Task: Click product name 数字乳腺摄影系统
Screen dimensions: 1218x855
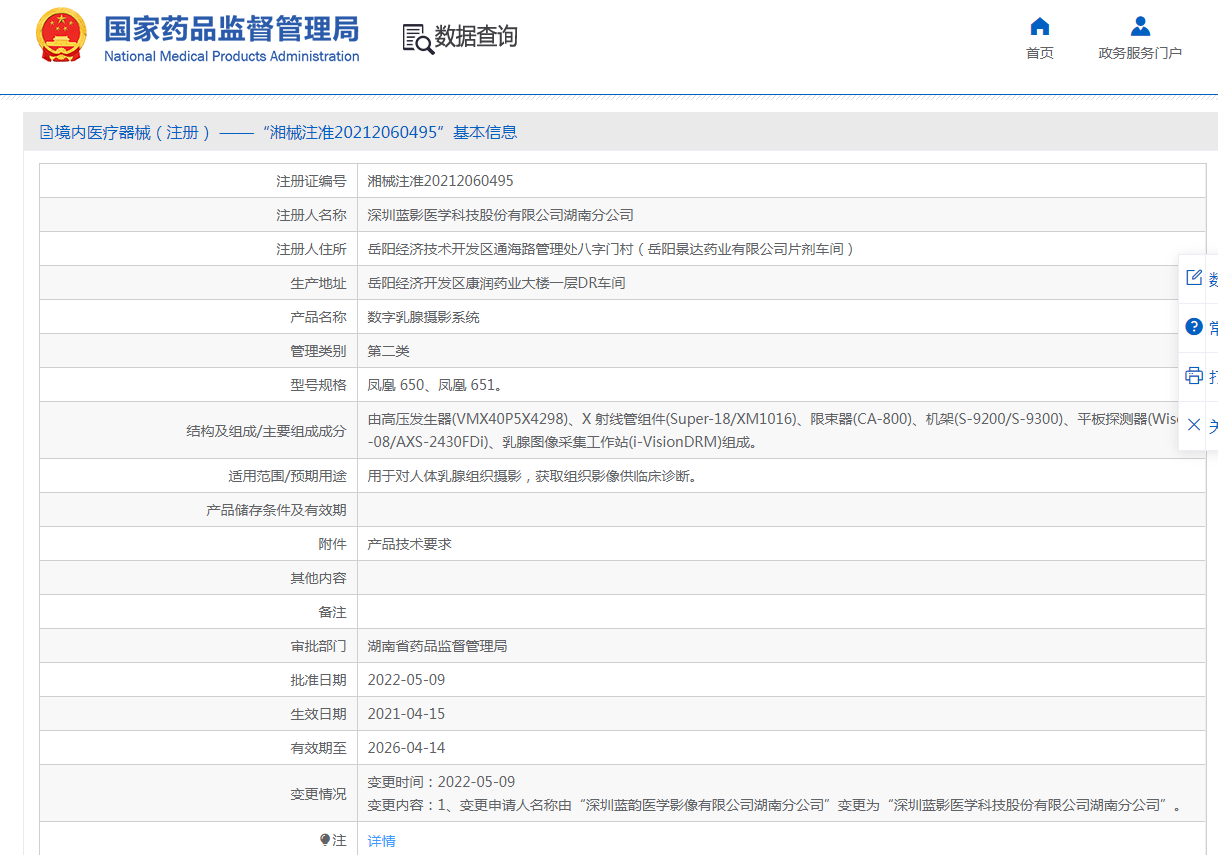Action: (x=424, y=317)
